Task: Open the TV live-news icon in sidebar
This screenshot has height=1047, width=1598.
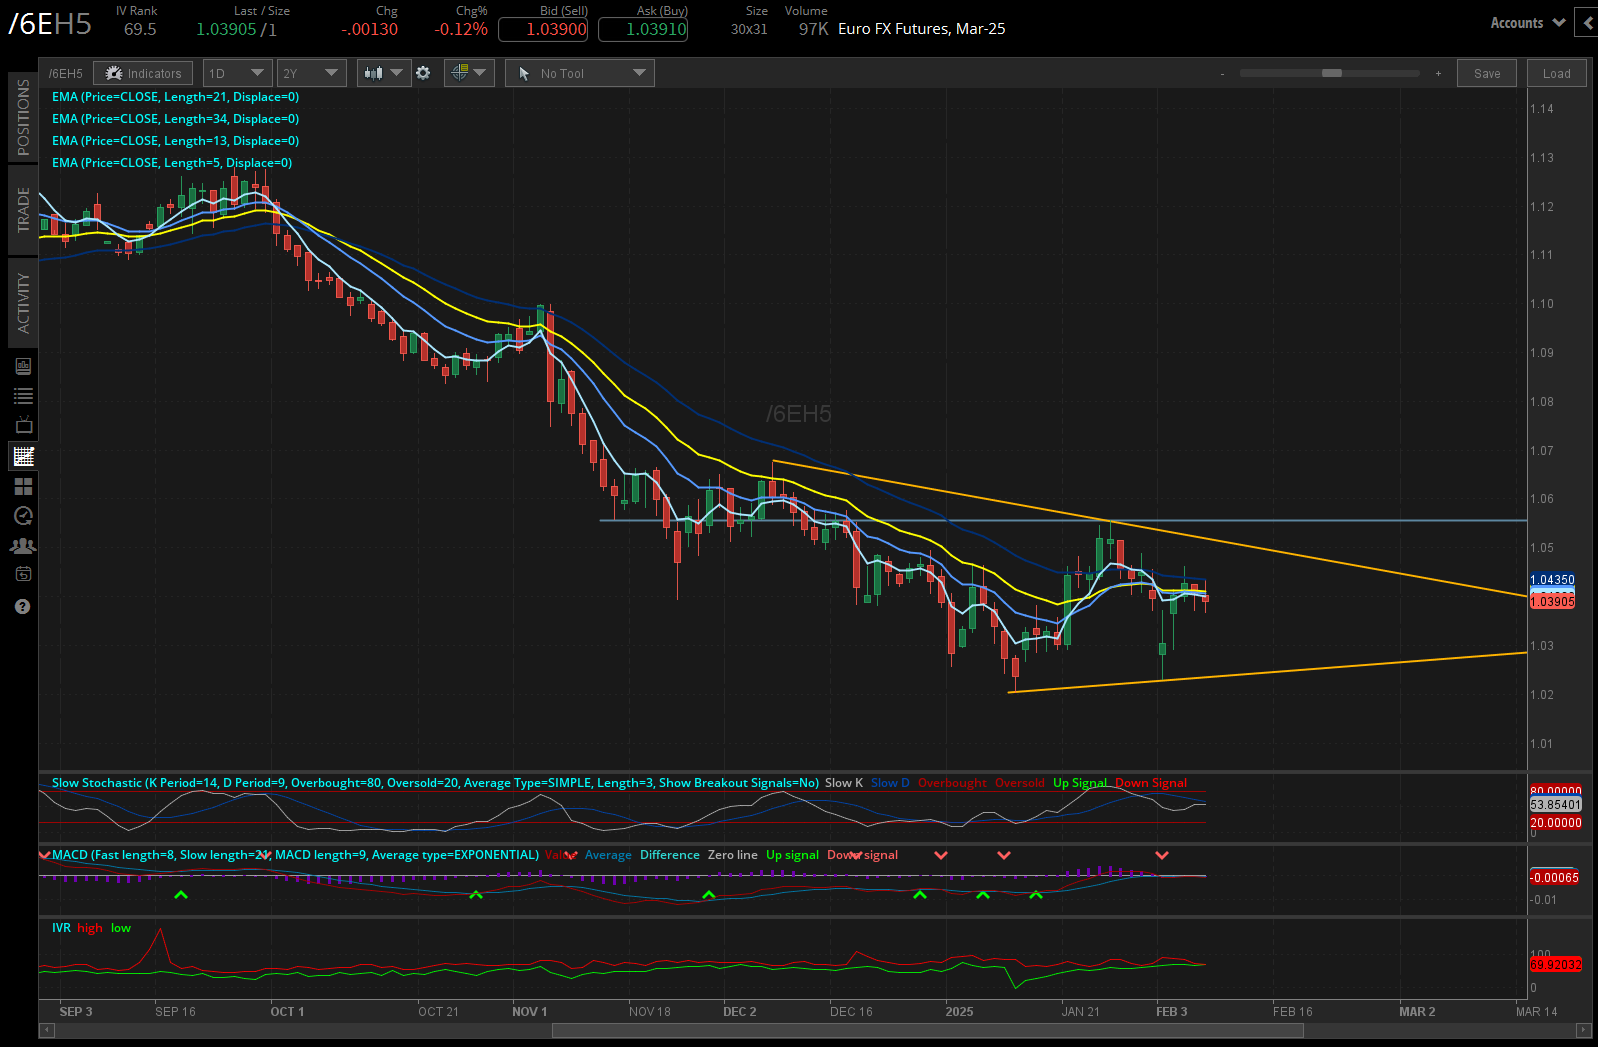Action: pyautogui.click(x=23, y=425)
